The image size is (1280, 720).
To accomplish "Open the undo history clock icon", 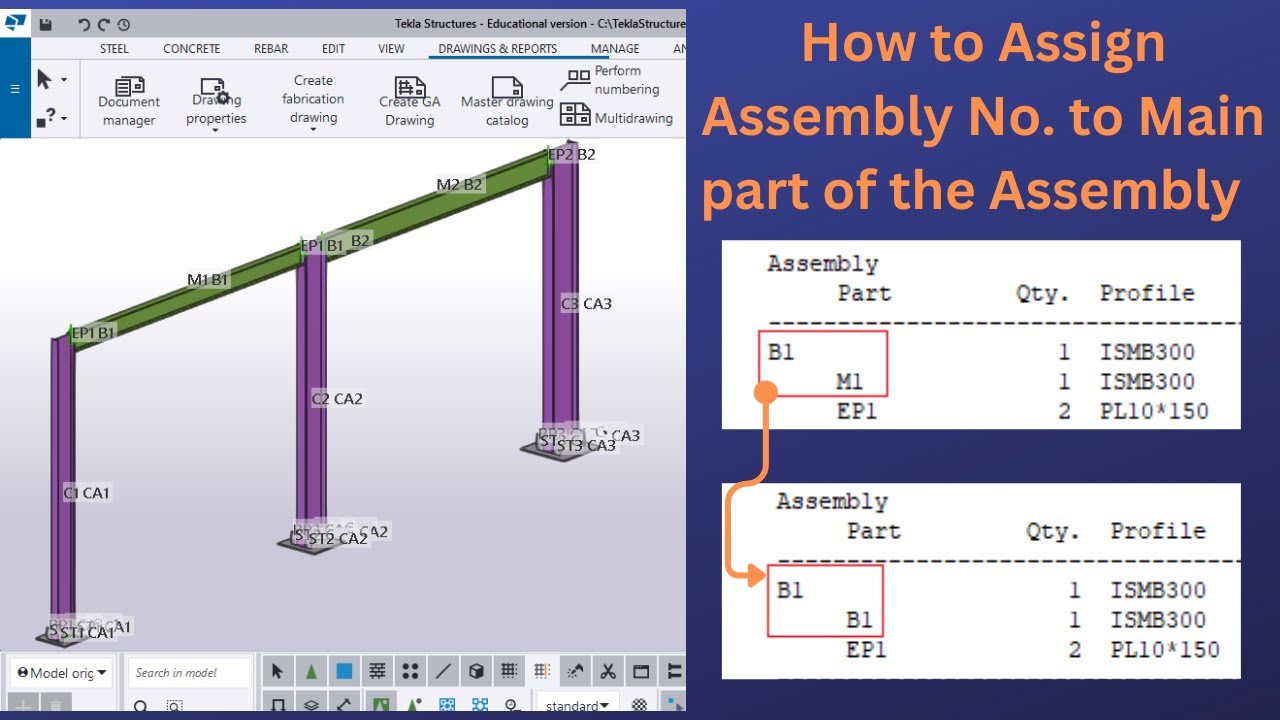I will click(x=123, y=24).
